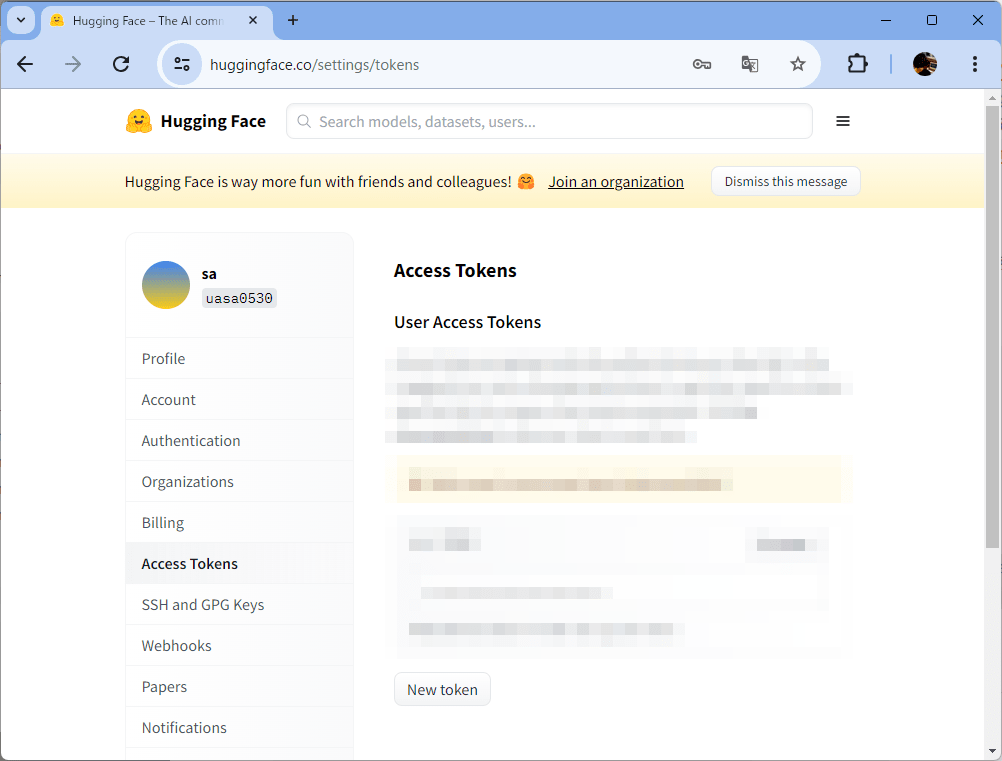
Task: Click the translate page icon
Action: [x=750, y=64]
